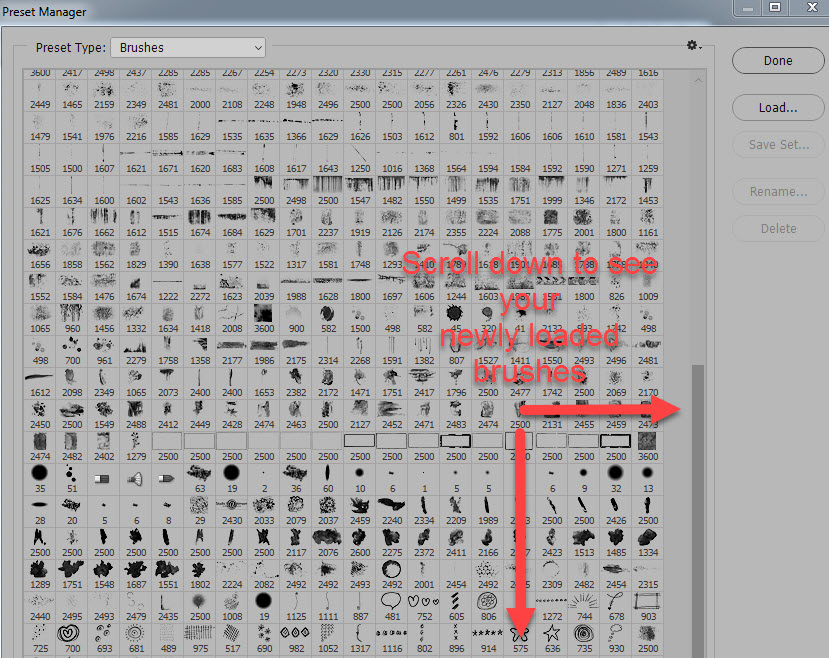Image resolution: width=829 pixels, height=658 pixels.
Task: Select the five stars brush labeled 914
Action: point(488,639)
